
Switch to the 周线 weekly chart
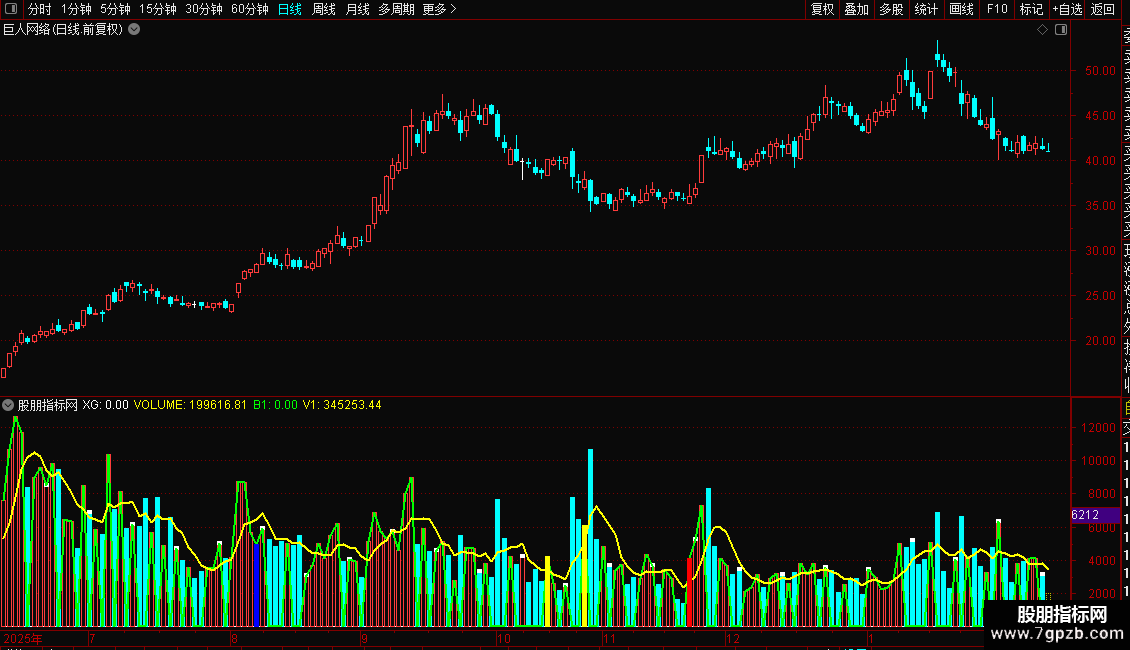pos(324,9)
